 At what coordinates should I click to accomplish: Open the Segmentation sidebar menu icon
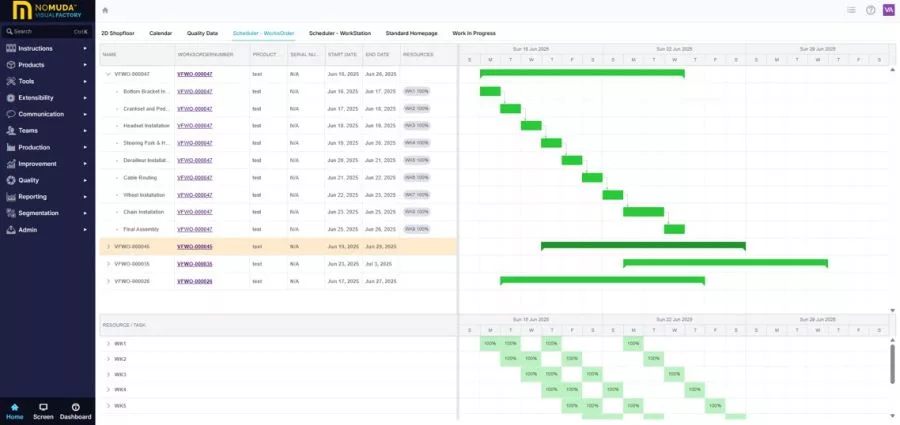pos(11,213)
